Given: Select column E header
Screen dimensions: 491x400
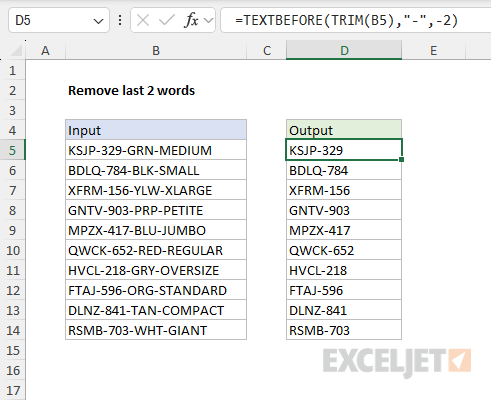Looking at the screenshot, I should (433, 51).
